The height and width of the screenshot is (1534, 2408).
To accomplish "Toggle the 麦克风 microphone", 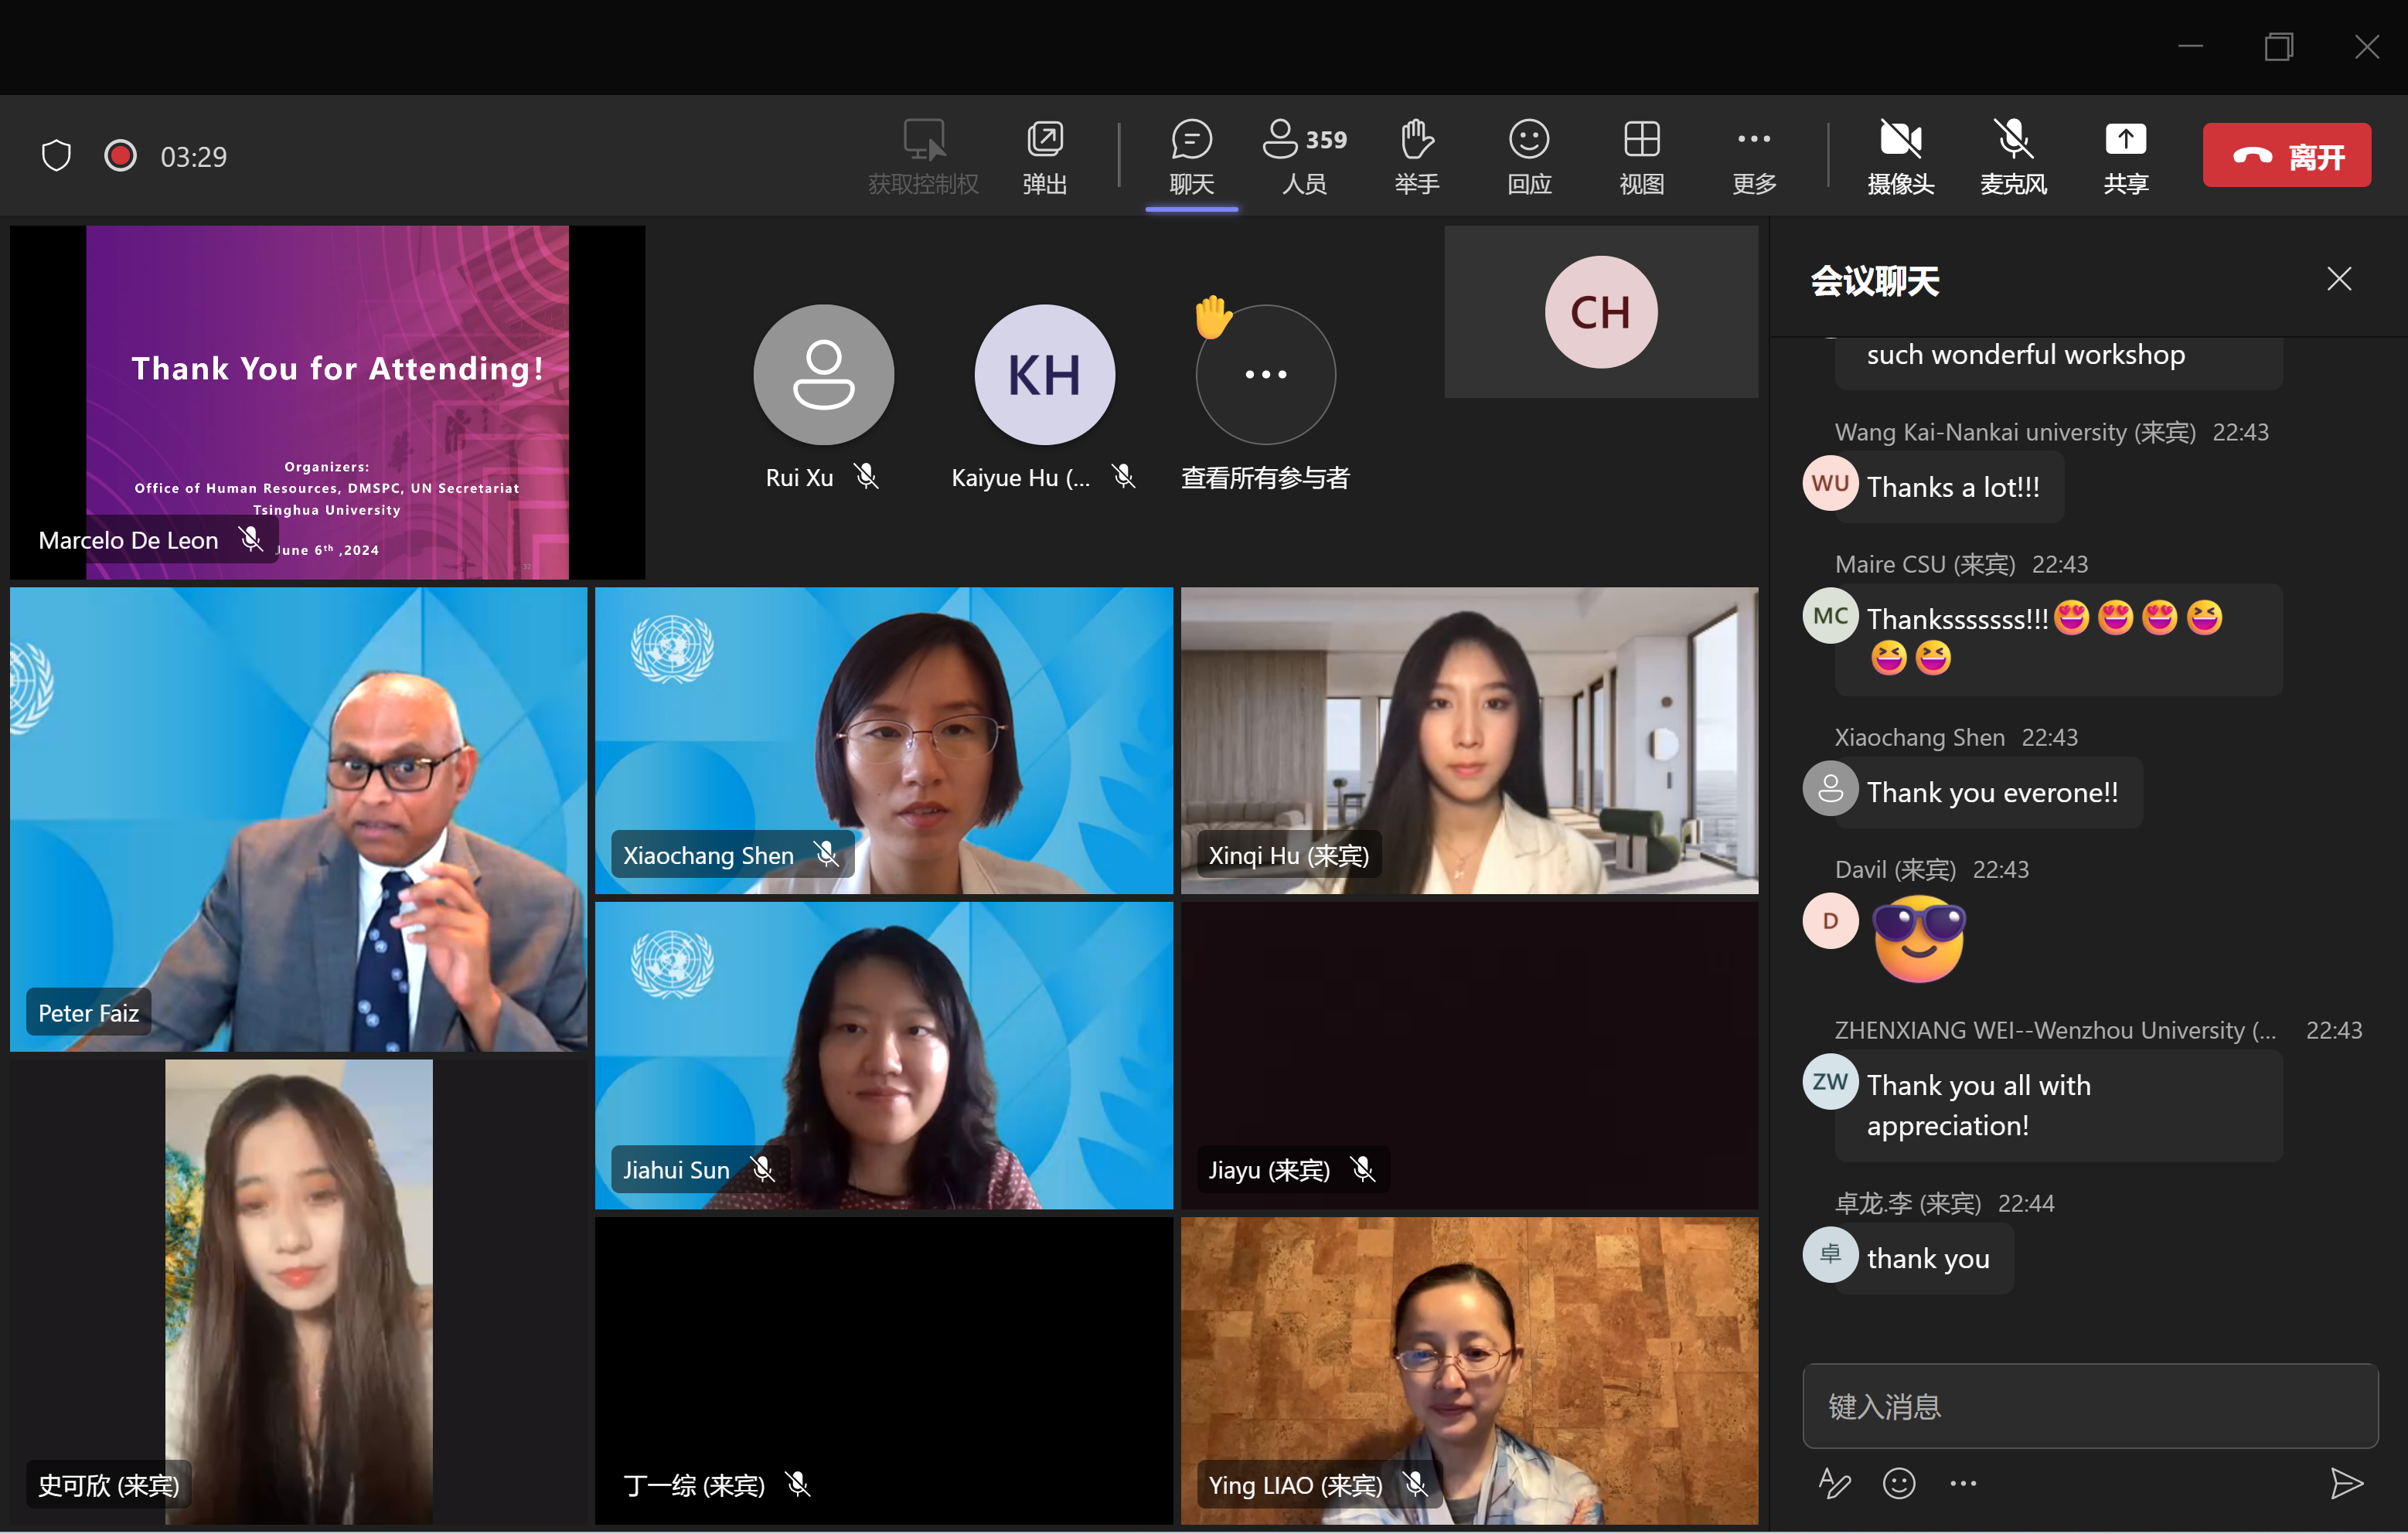I will tap(2013, 155).
